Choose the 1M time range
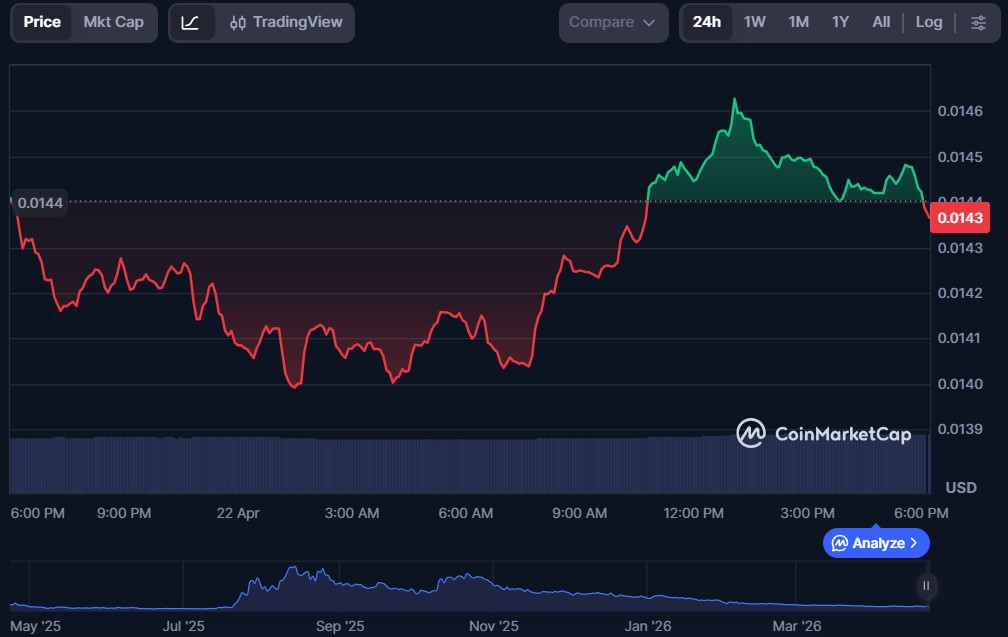 798,22
